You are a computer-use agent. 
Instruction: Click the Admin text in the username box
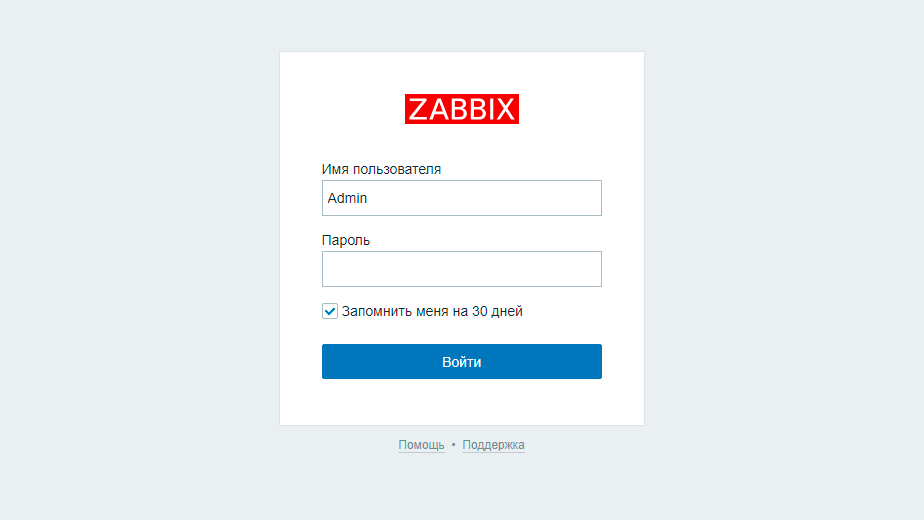coord(348,198)
